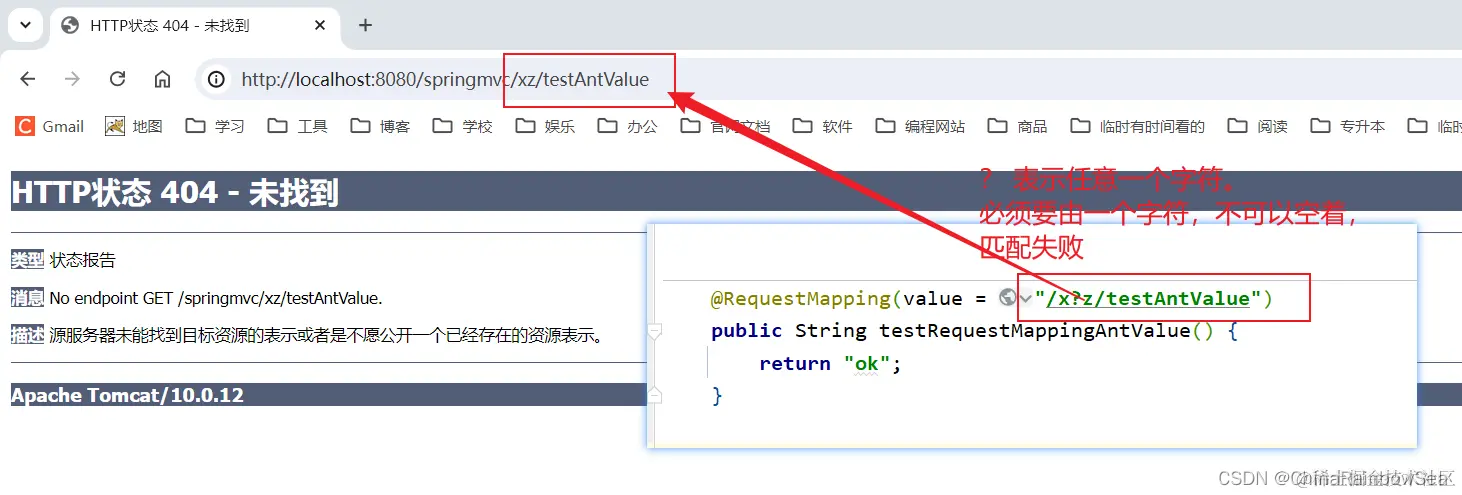Go back to the previous page
Viewport: 1462px width, 495px height.
27,79
